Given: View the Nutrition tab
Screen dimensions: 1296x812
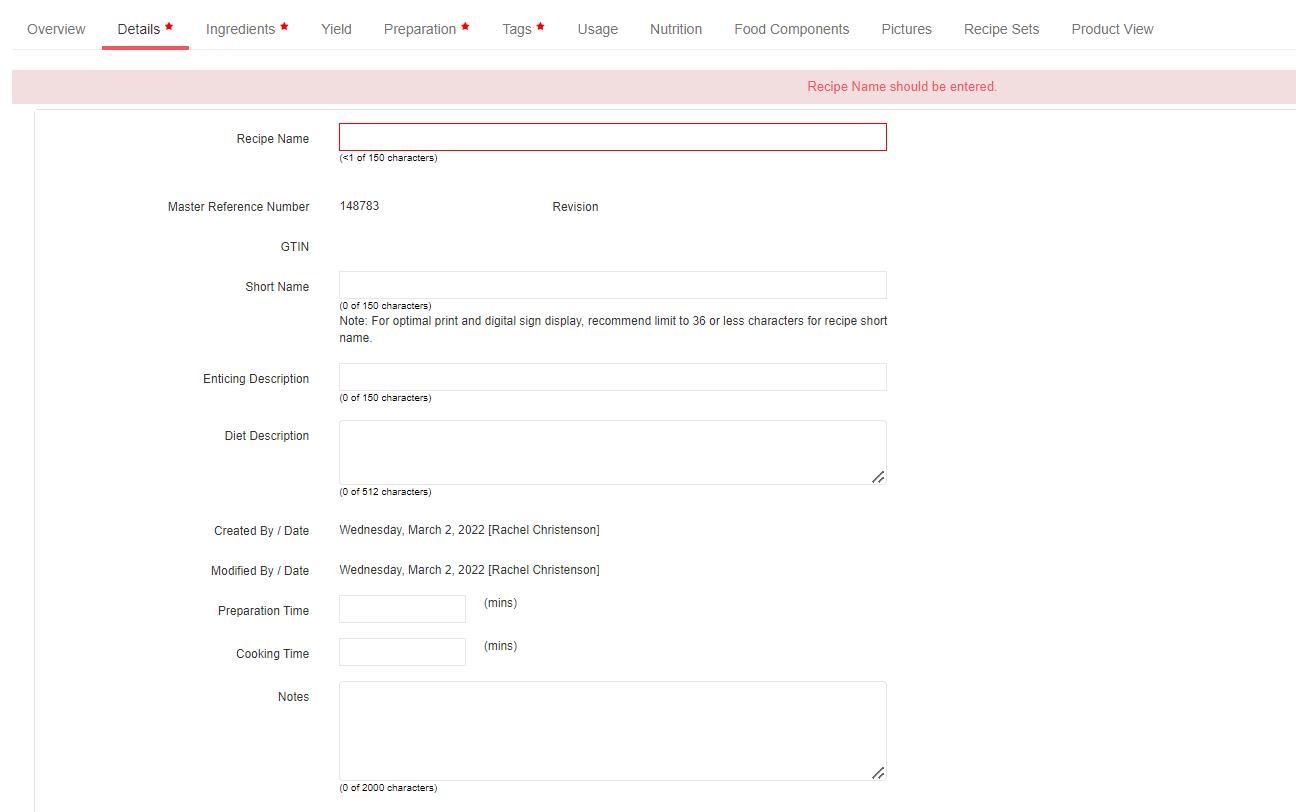Looking at the screenshot, I should tap(676, 29).
